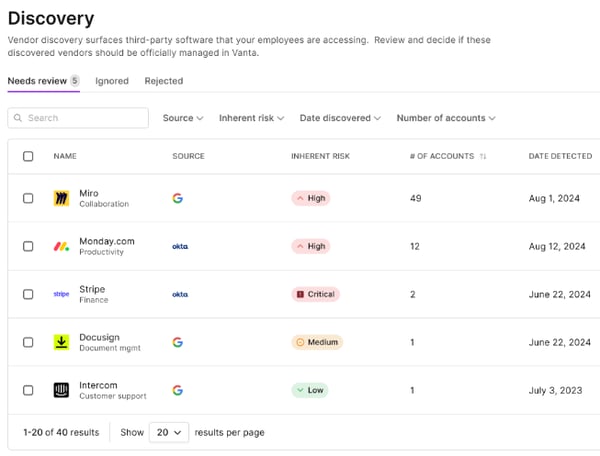Click the Monday.com logo icon

pyautogui.click(x=61, y=246)
